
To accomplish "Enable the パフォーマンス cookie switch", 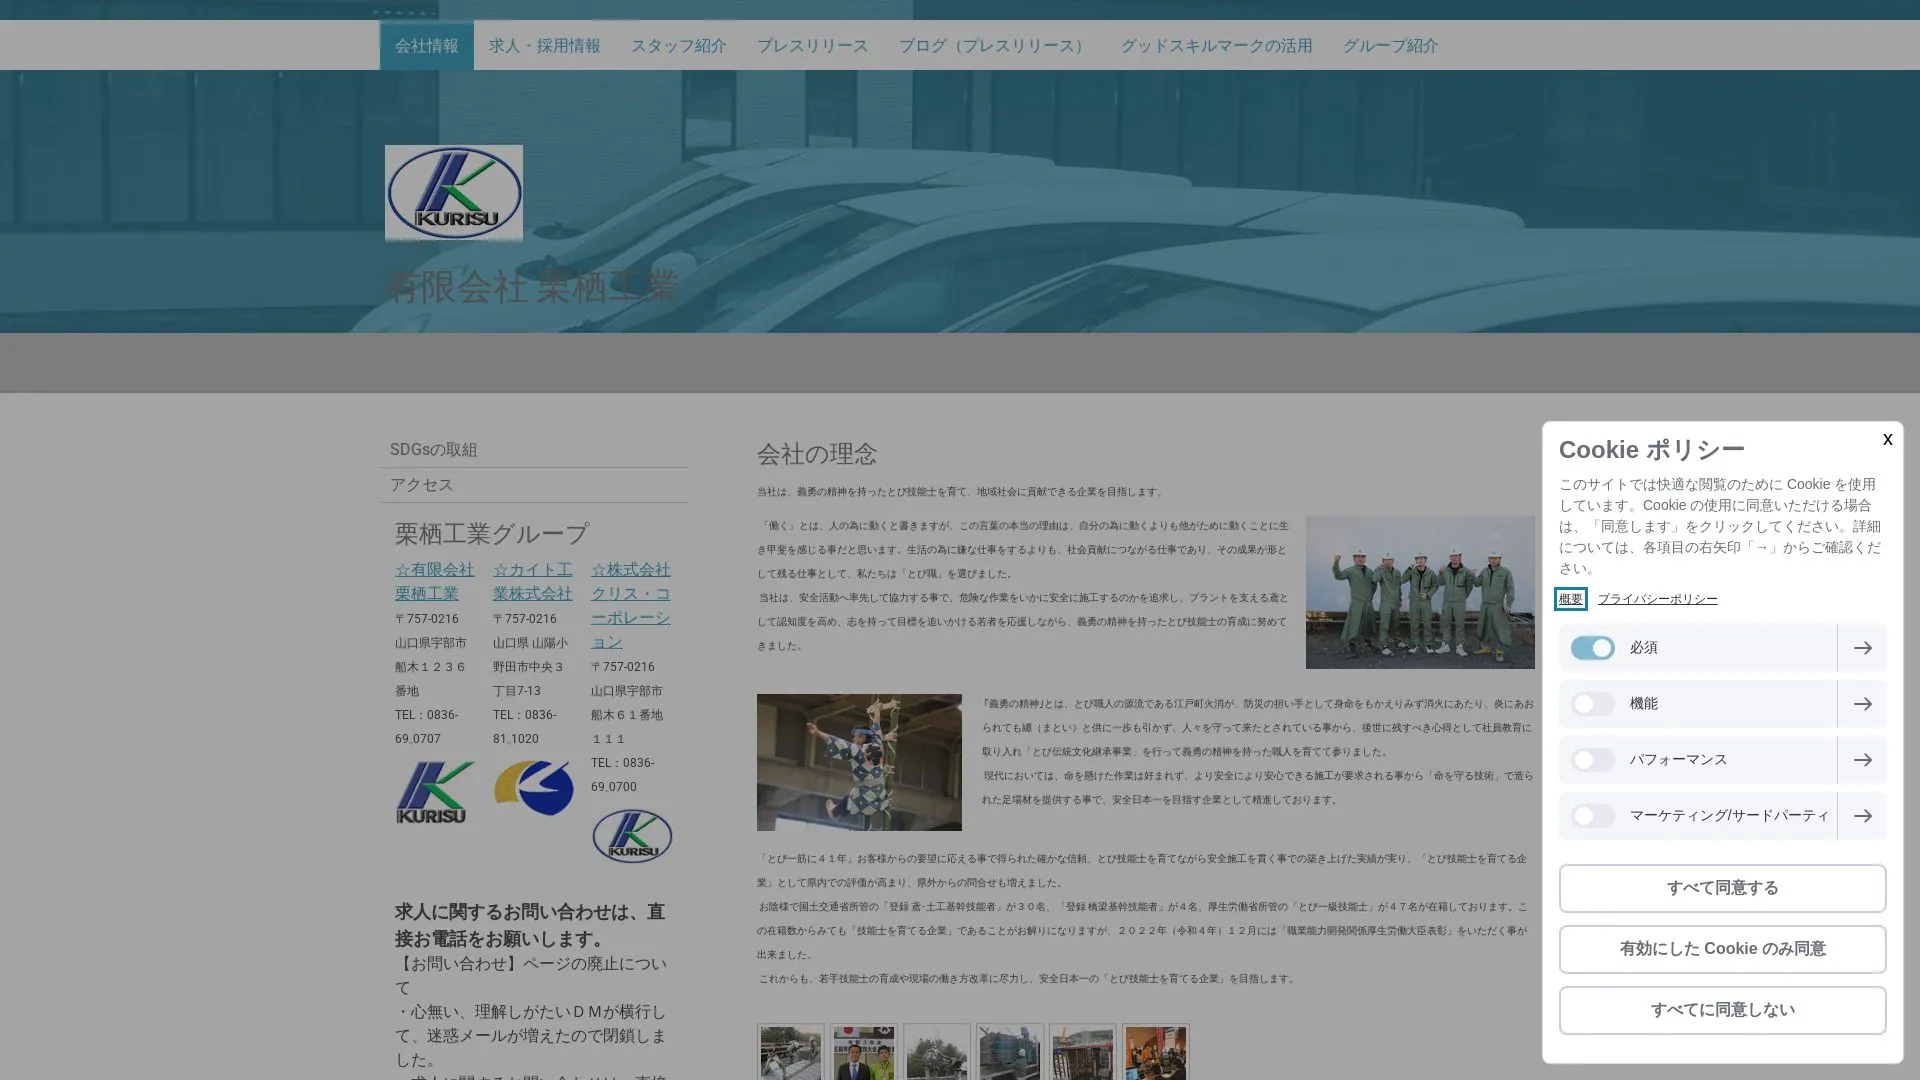I will point(1592,760).
